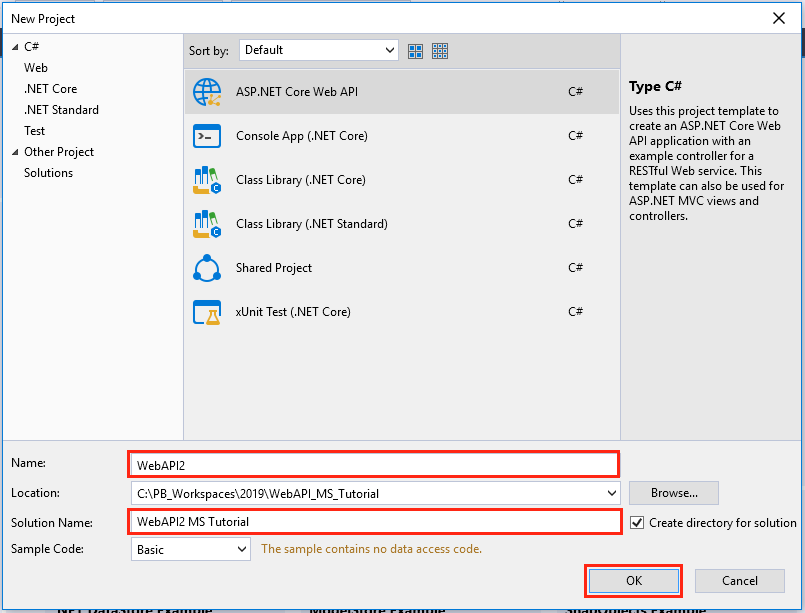Click the Solution Name input field

tap(374, 521)
